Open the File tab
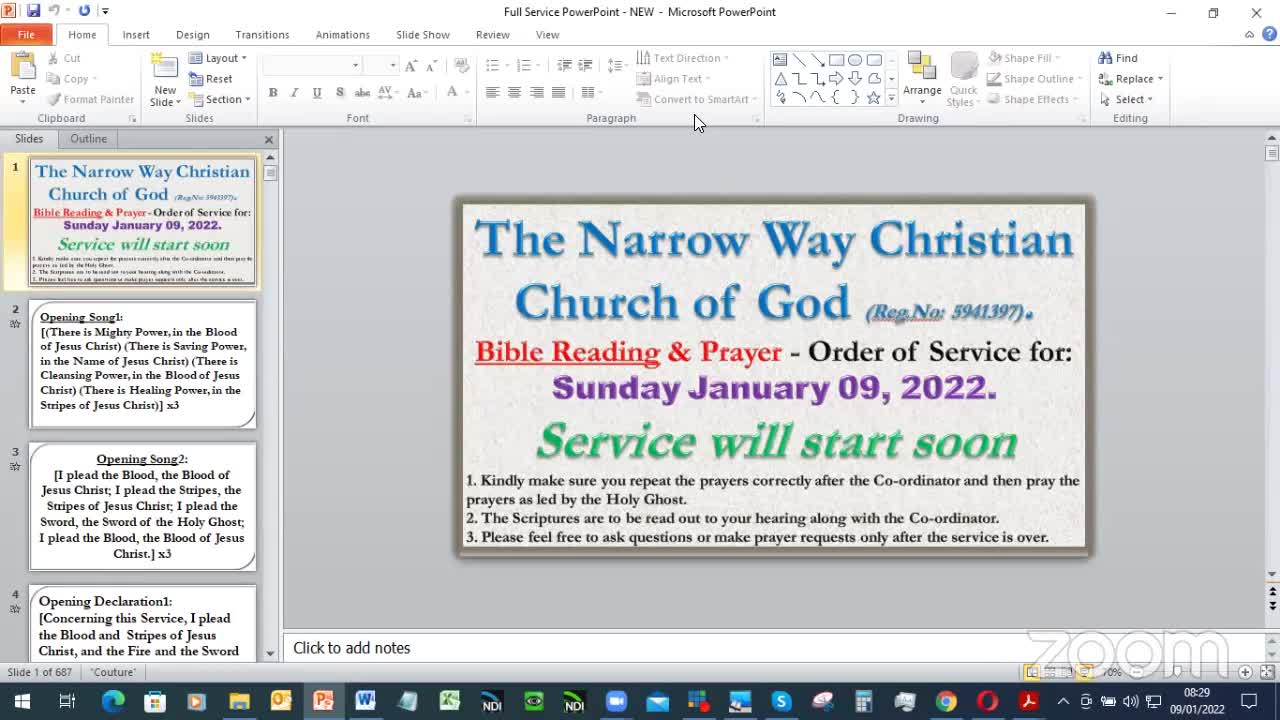The height and width of the screenshot is (720, 1280). (26, 35)
